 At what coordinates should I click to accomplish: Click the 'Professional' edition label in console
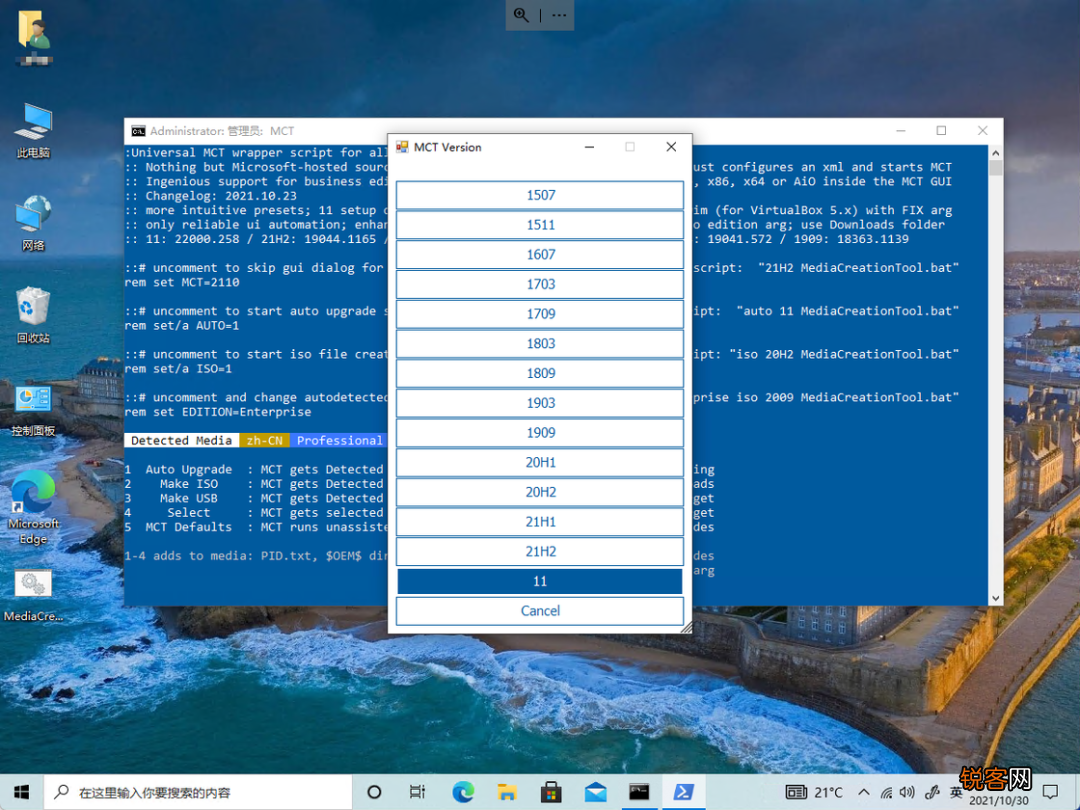339,440
